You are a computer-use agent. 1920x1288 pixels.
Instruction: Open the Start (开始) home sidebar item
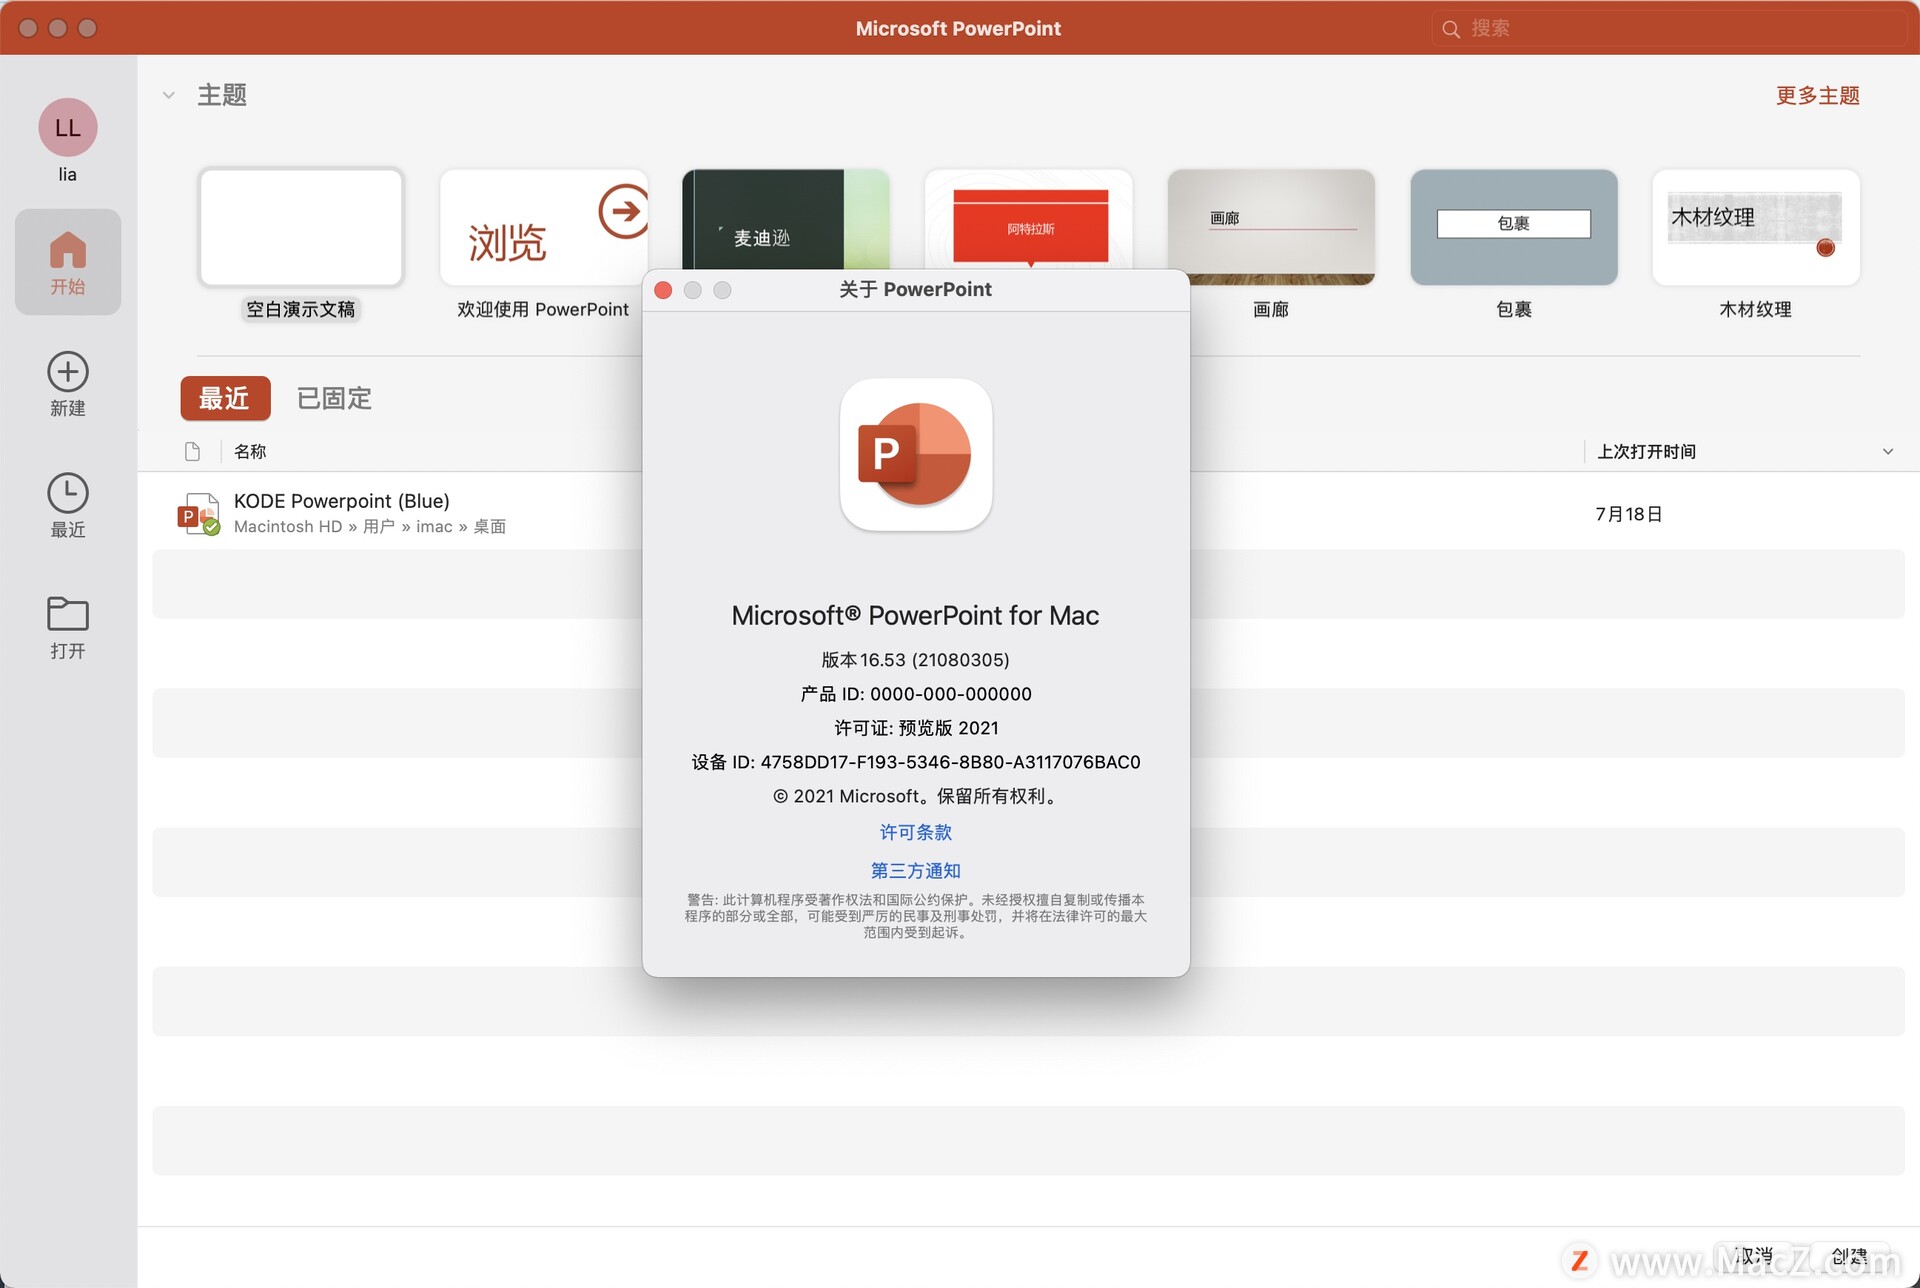(67, 262)
